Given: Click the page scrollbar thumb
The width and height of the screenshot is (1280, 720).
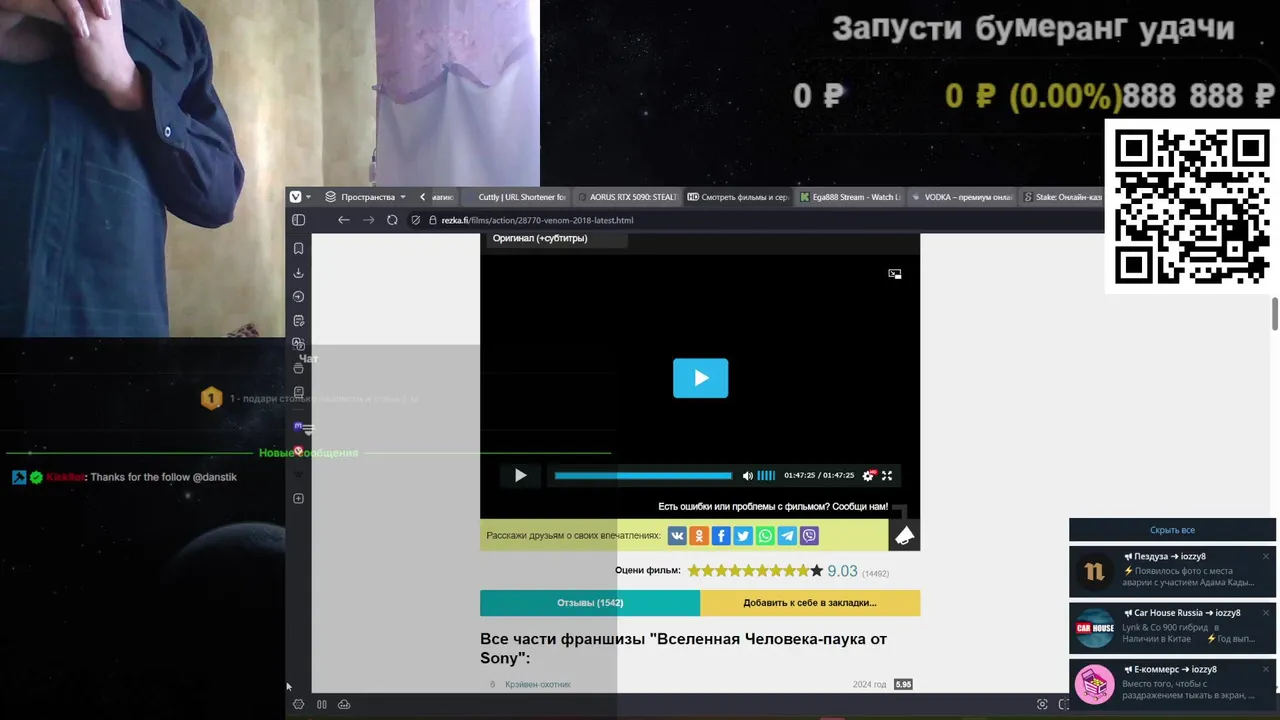Looking at the screenshot, I should [1275, 313].
